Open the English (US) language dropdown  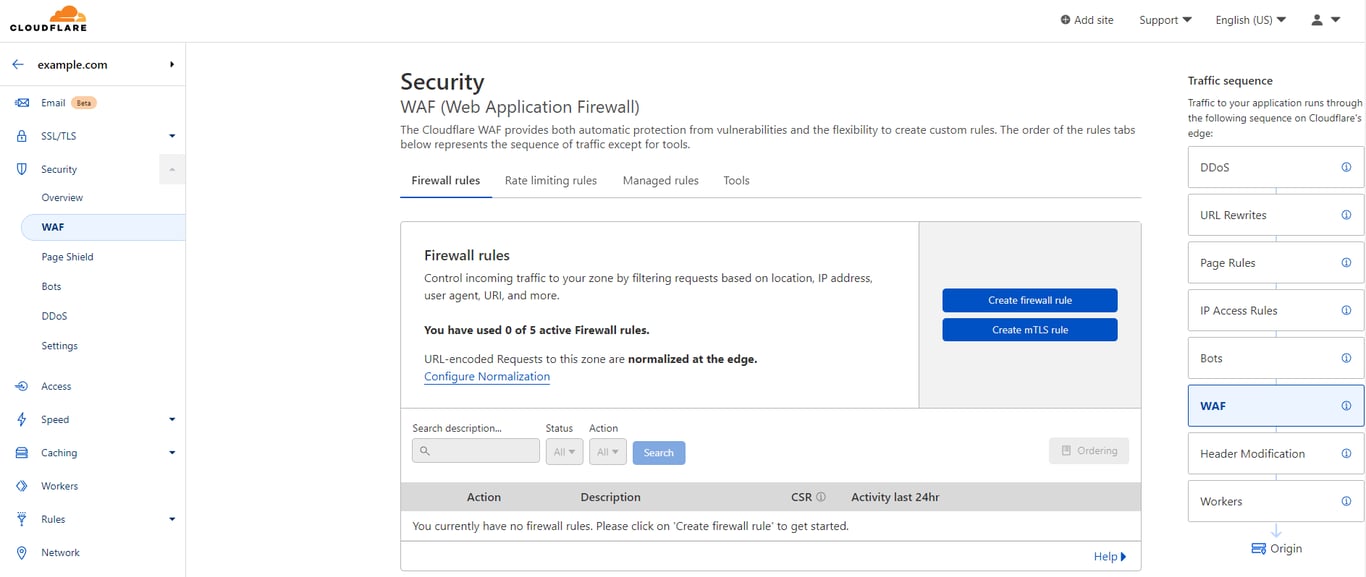(1250, 18)
